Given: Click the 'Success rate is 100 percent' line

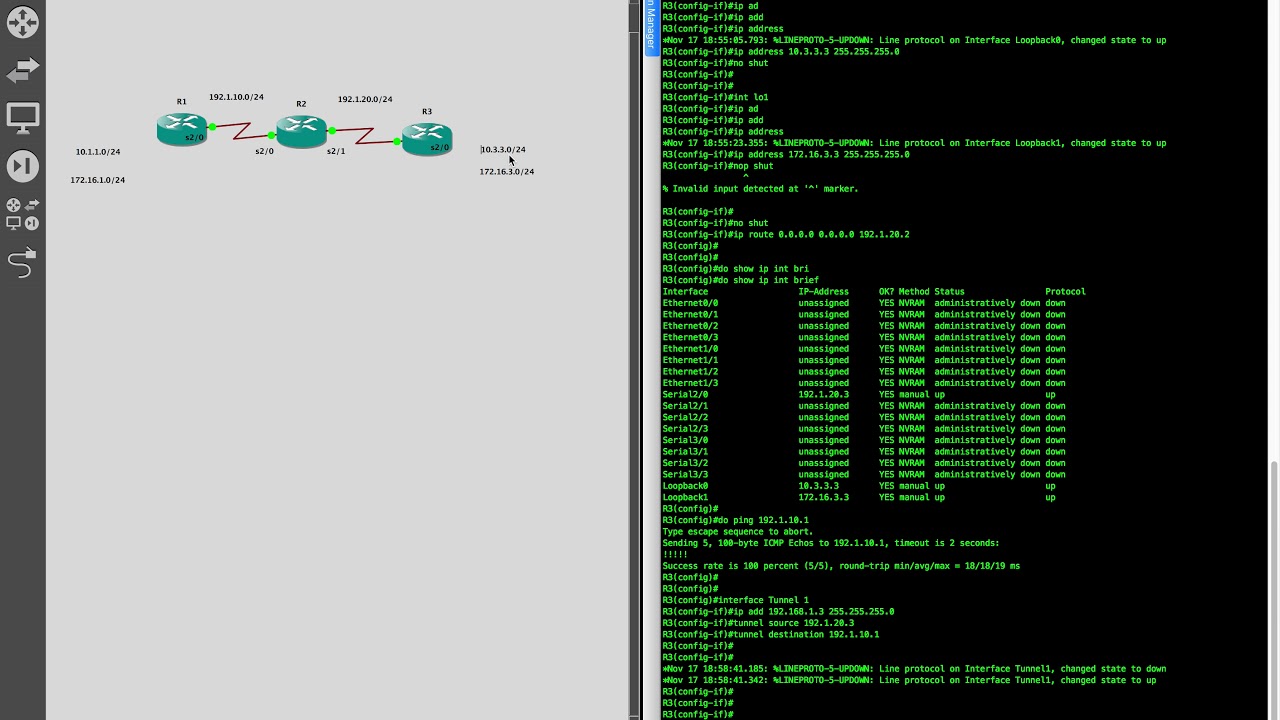Looking at the screenshot, I should pyautogui.click(x=841, y=566).
